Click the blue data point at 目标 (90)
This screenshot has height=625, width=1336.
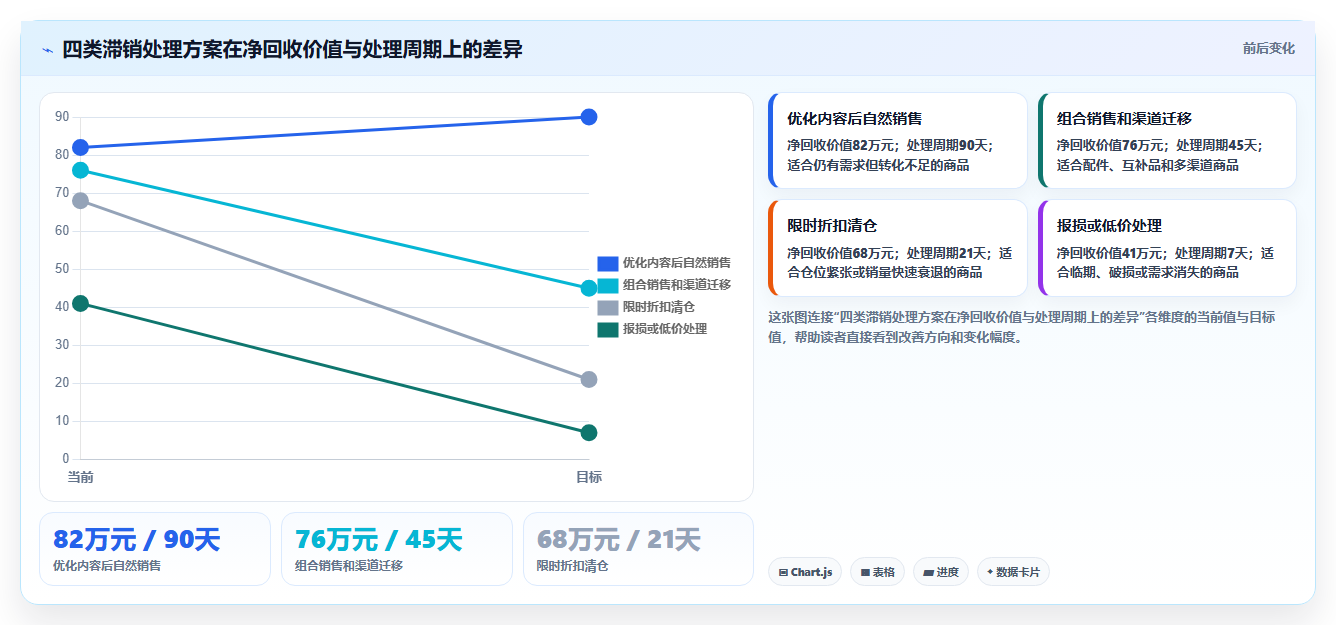pyautogui.click(x=589, y=117)
